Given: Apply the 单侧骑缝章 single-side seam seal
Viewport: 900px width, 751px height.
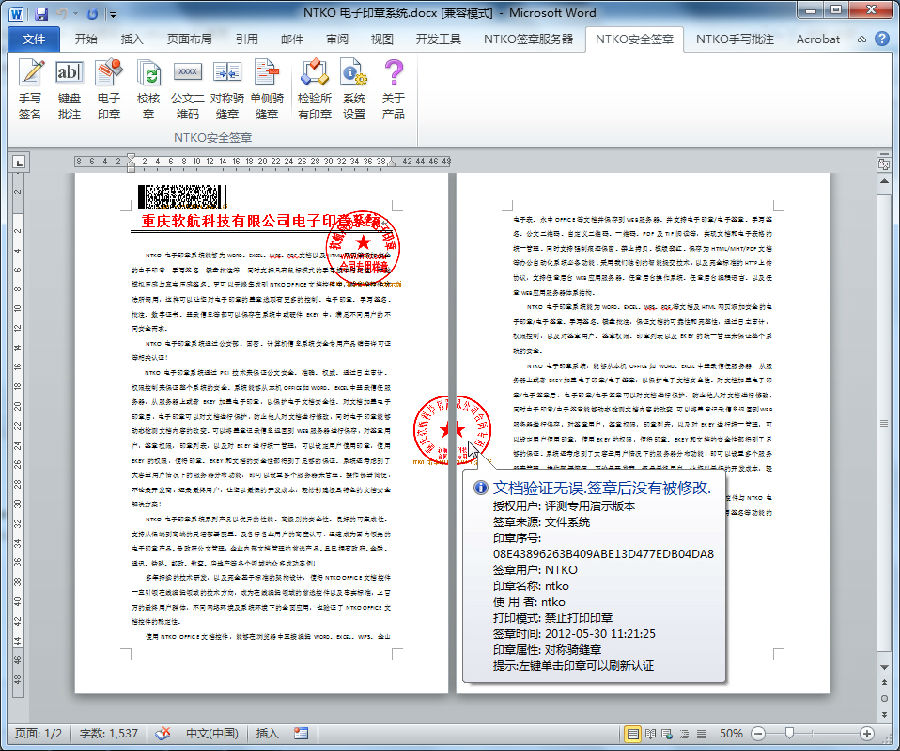Looking at the screenshot, I should click(x=267, y=89).
